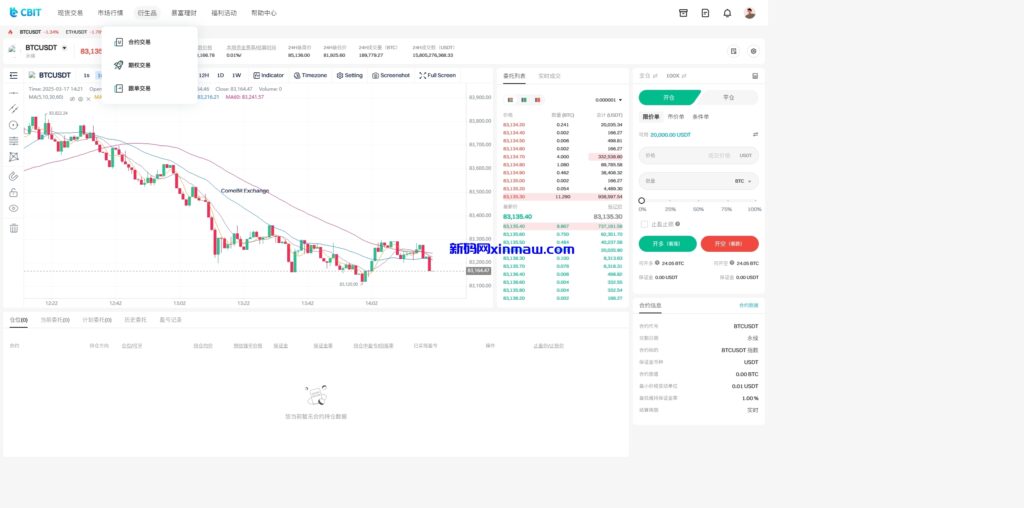Select 合约交易 from the derivatives menu
1024x508 pixels.
pyautogui.click(x=139, y=42)
